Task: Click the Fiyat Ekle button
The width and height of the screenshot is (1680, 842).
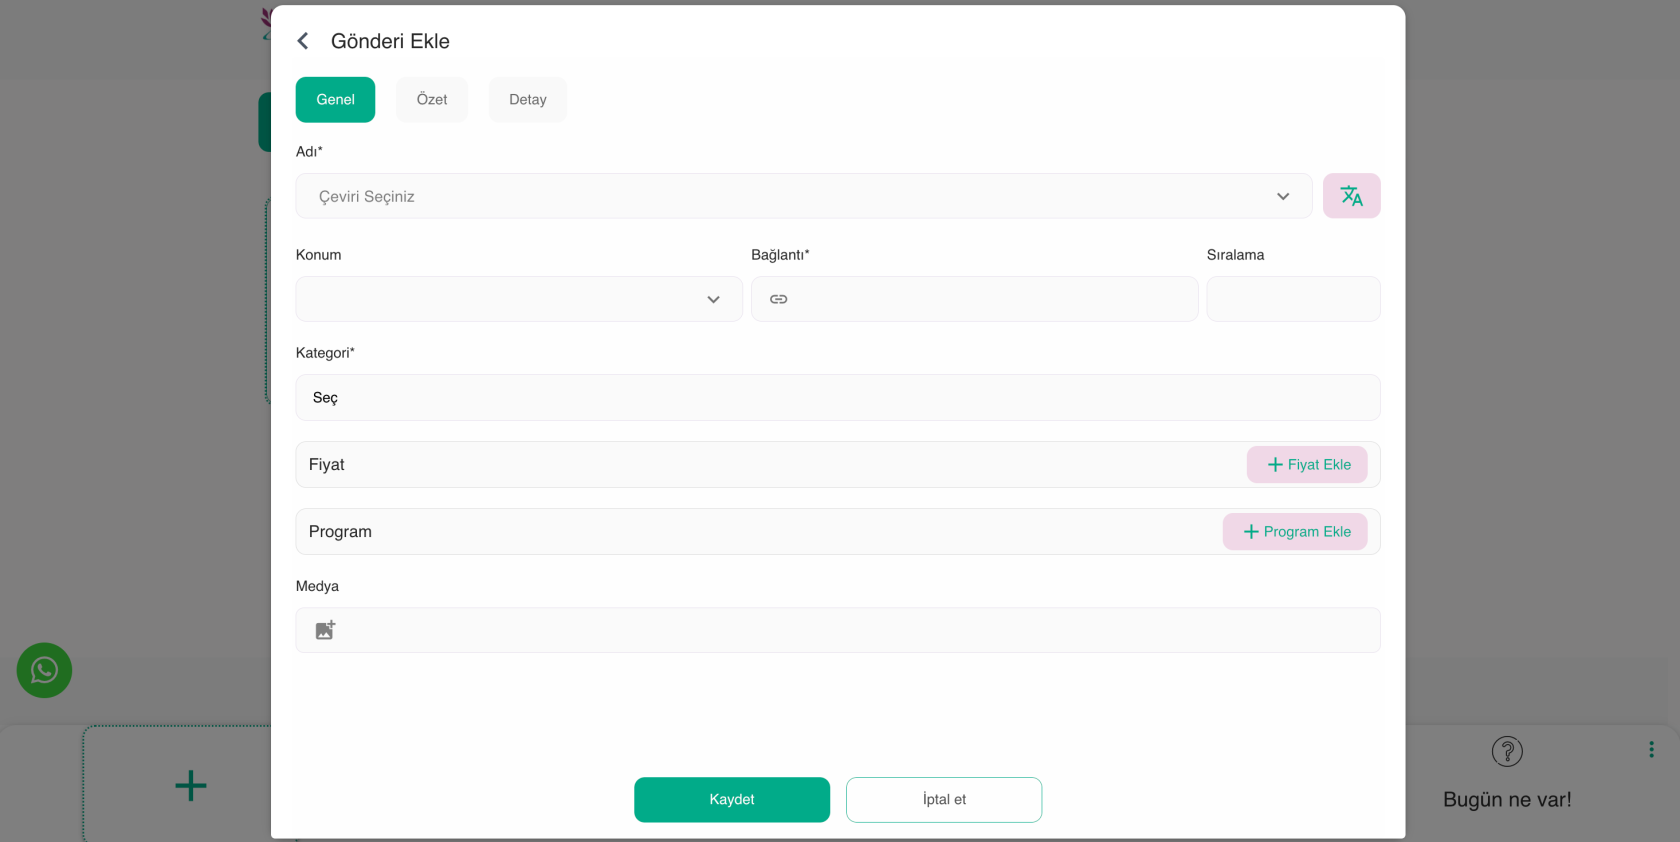Action: coord(1306,465)
